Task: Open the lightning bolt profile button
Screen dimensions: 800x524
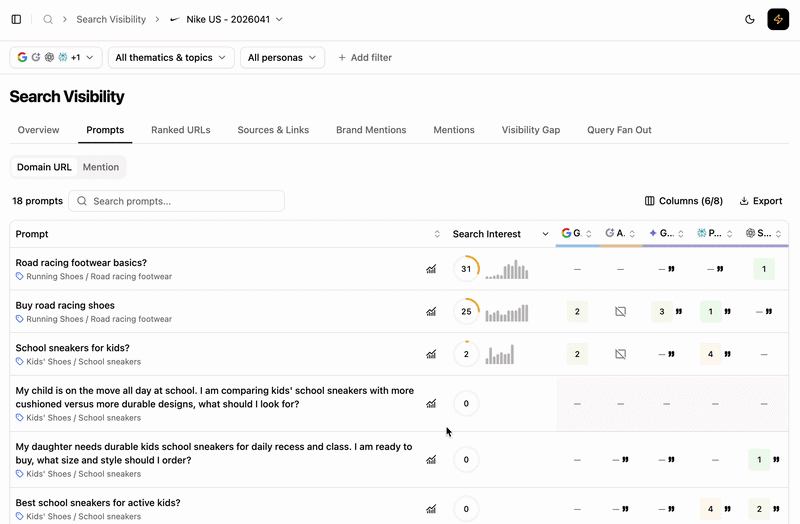Action: coord(778,19)
